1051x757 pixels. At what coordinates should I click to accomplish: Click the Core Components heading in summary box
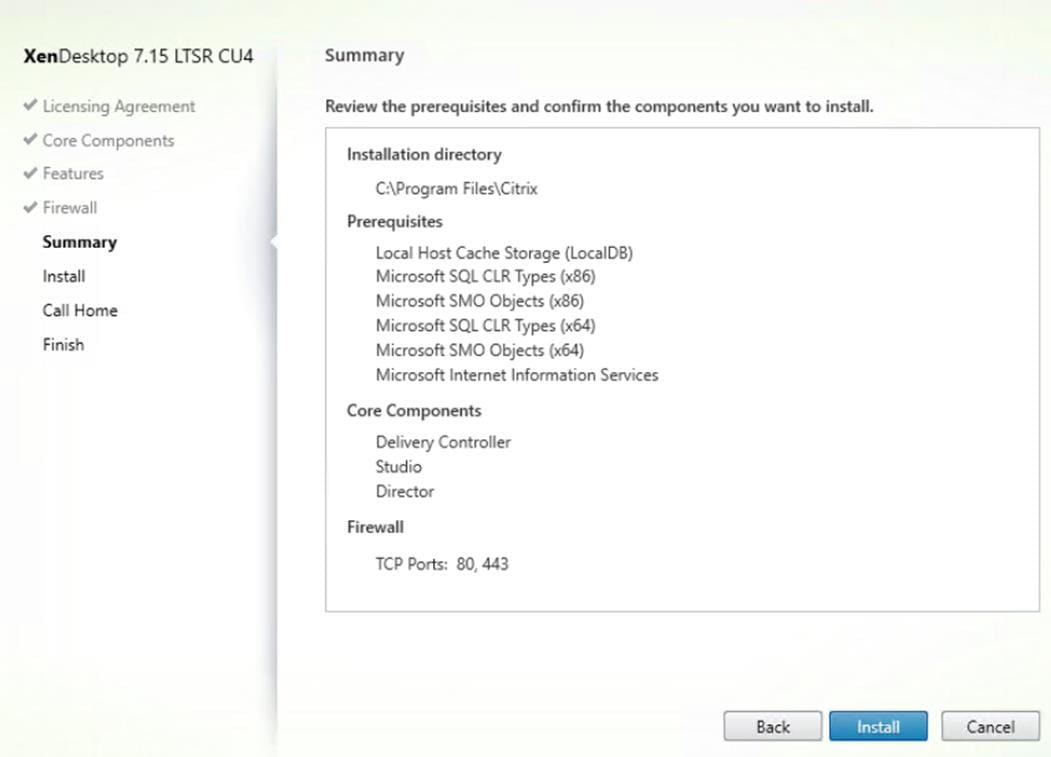[414, 410]
